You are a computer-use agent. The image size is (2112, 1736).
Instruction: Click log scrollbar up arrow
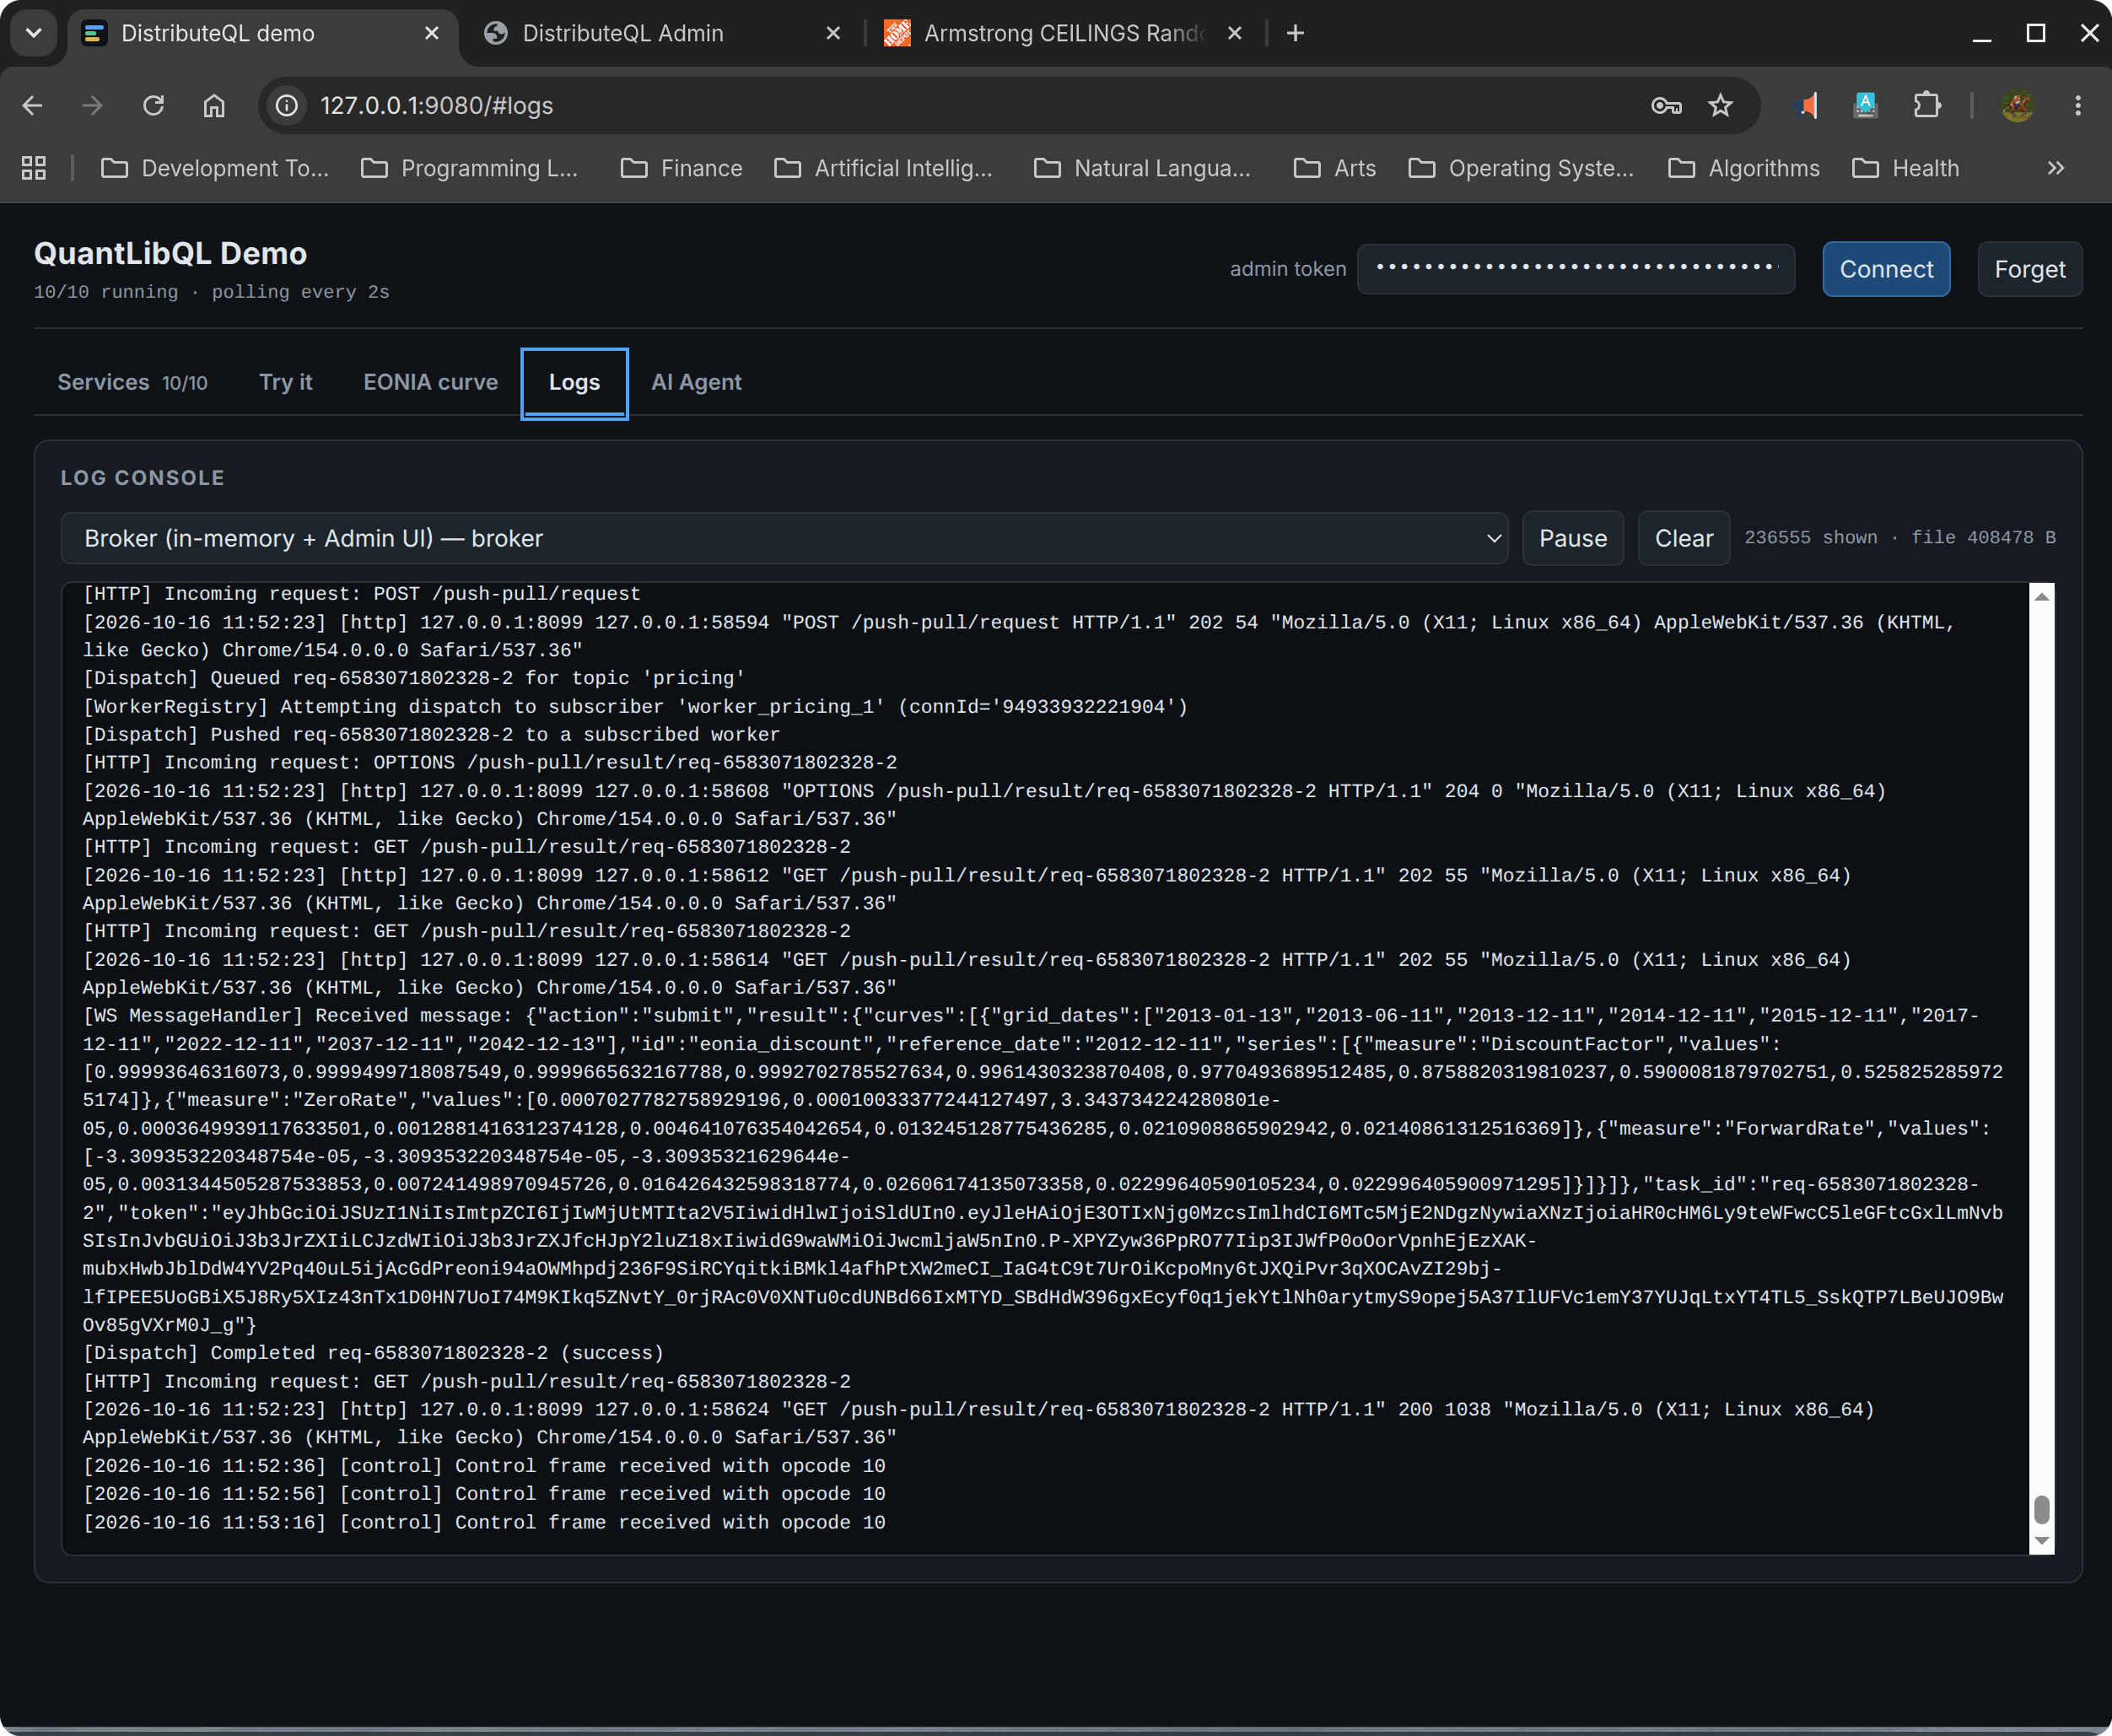tap(2042, 596)
